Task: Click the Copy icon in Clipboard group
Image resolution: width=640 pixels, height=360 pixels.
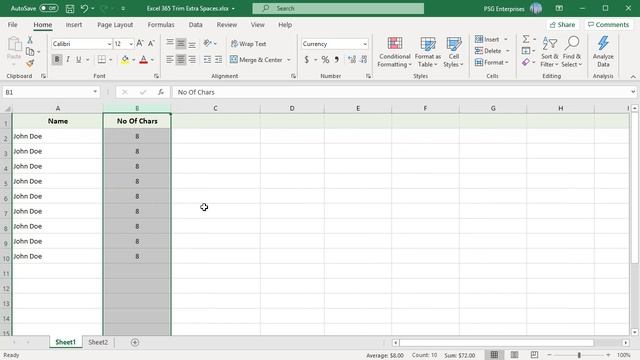Action: pyautogui.click(x=30, y=51)
